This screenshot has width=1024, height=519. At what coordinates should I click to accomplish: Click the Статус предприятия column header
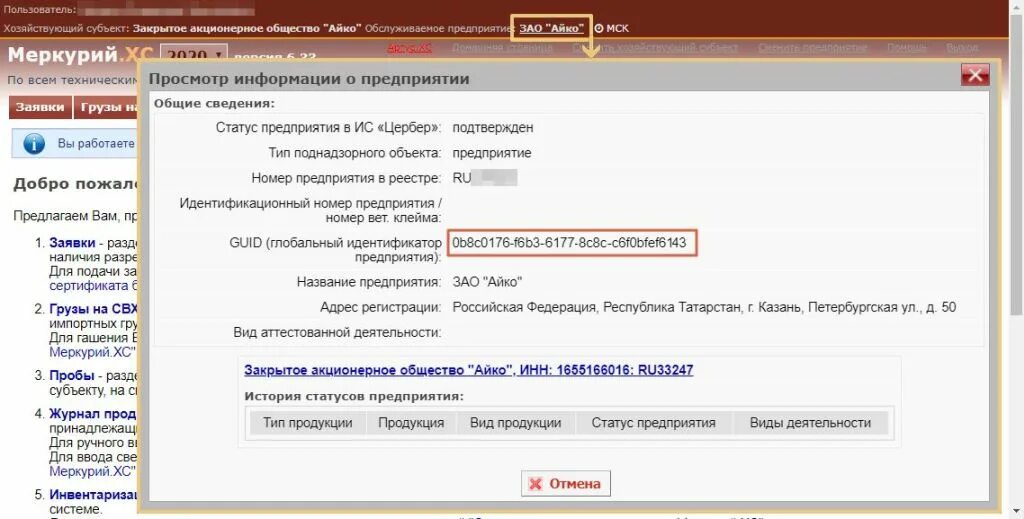[x=654, y=422]
